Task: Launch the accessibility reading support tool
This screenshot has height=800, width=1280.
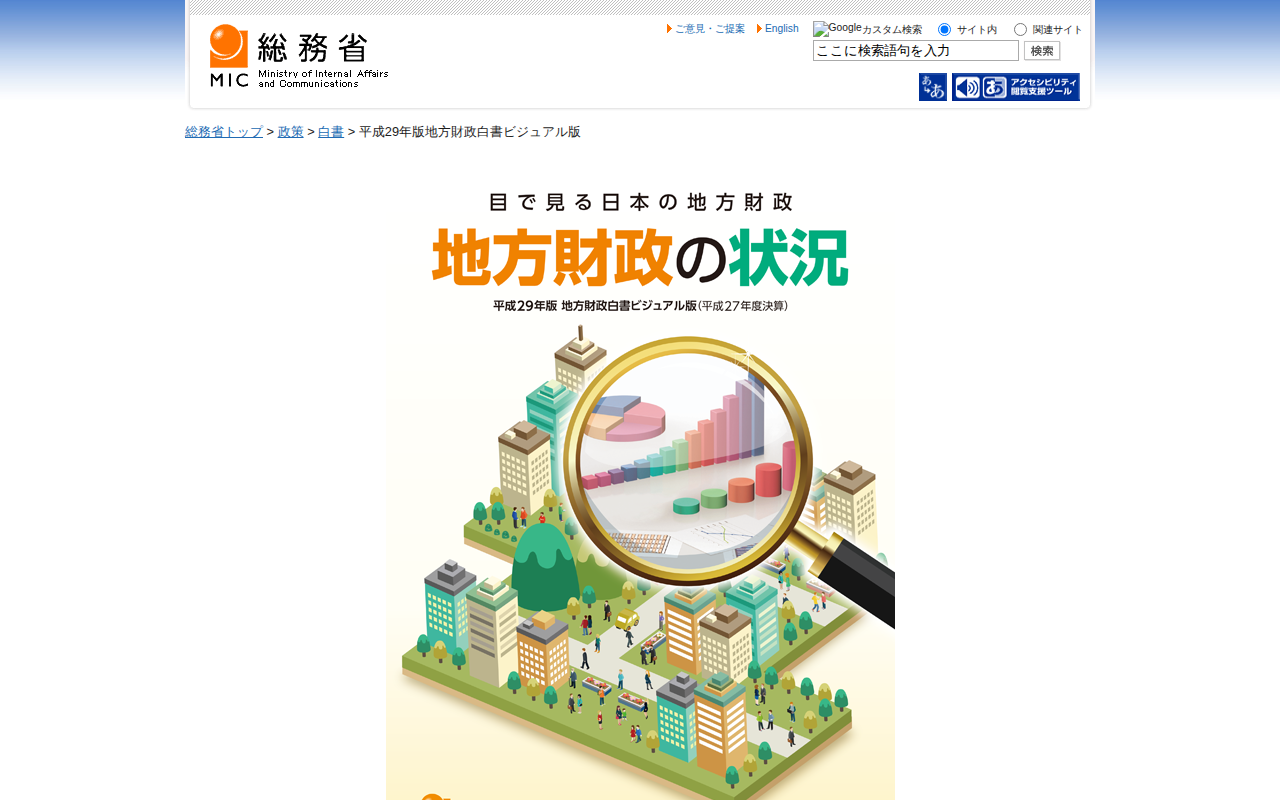Action: pos(1015,87)
